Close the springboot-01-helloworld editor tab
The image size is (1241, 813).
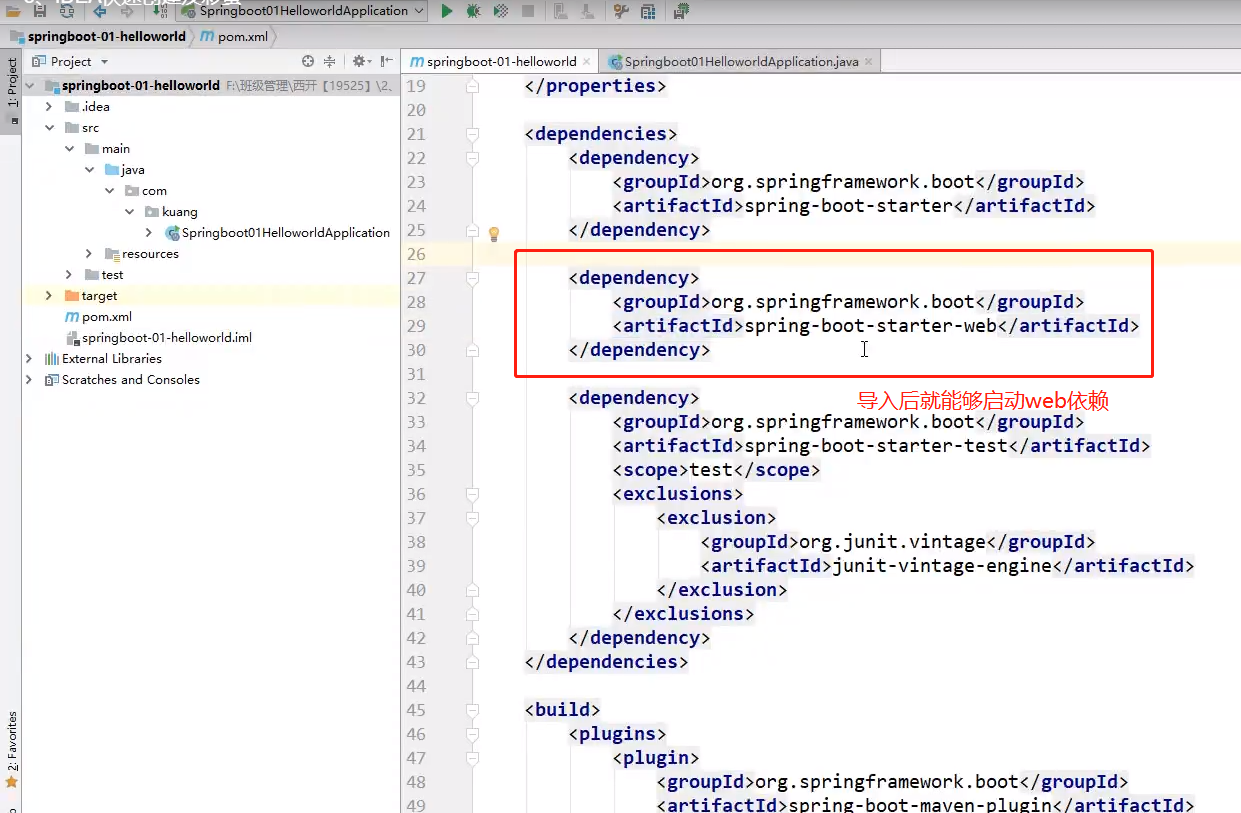click(x=588, y=62)
